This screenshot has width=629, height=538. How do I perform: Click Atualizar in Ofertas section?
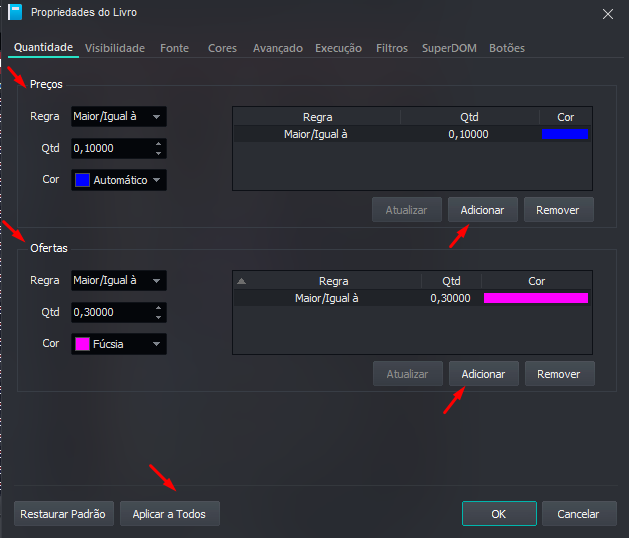pyautogui.click(x=408, y=374)
